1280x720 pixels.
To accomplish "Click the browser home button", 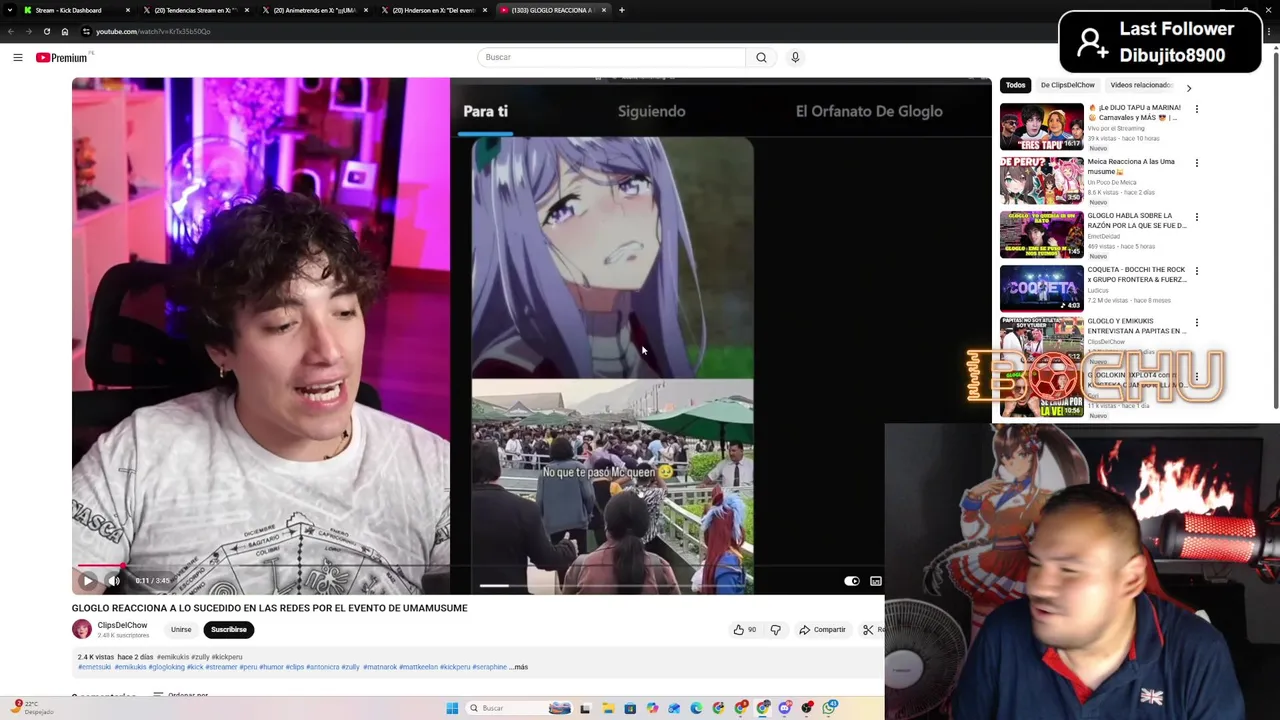I will coord(65,31).
